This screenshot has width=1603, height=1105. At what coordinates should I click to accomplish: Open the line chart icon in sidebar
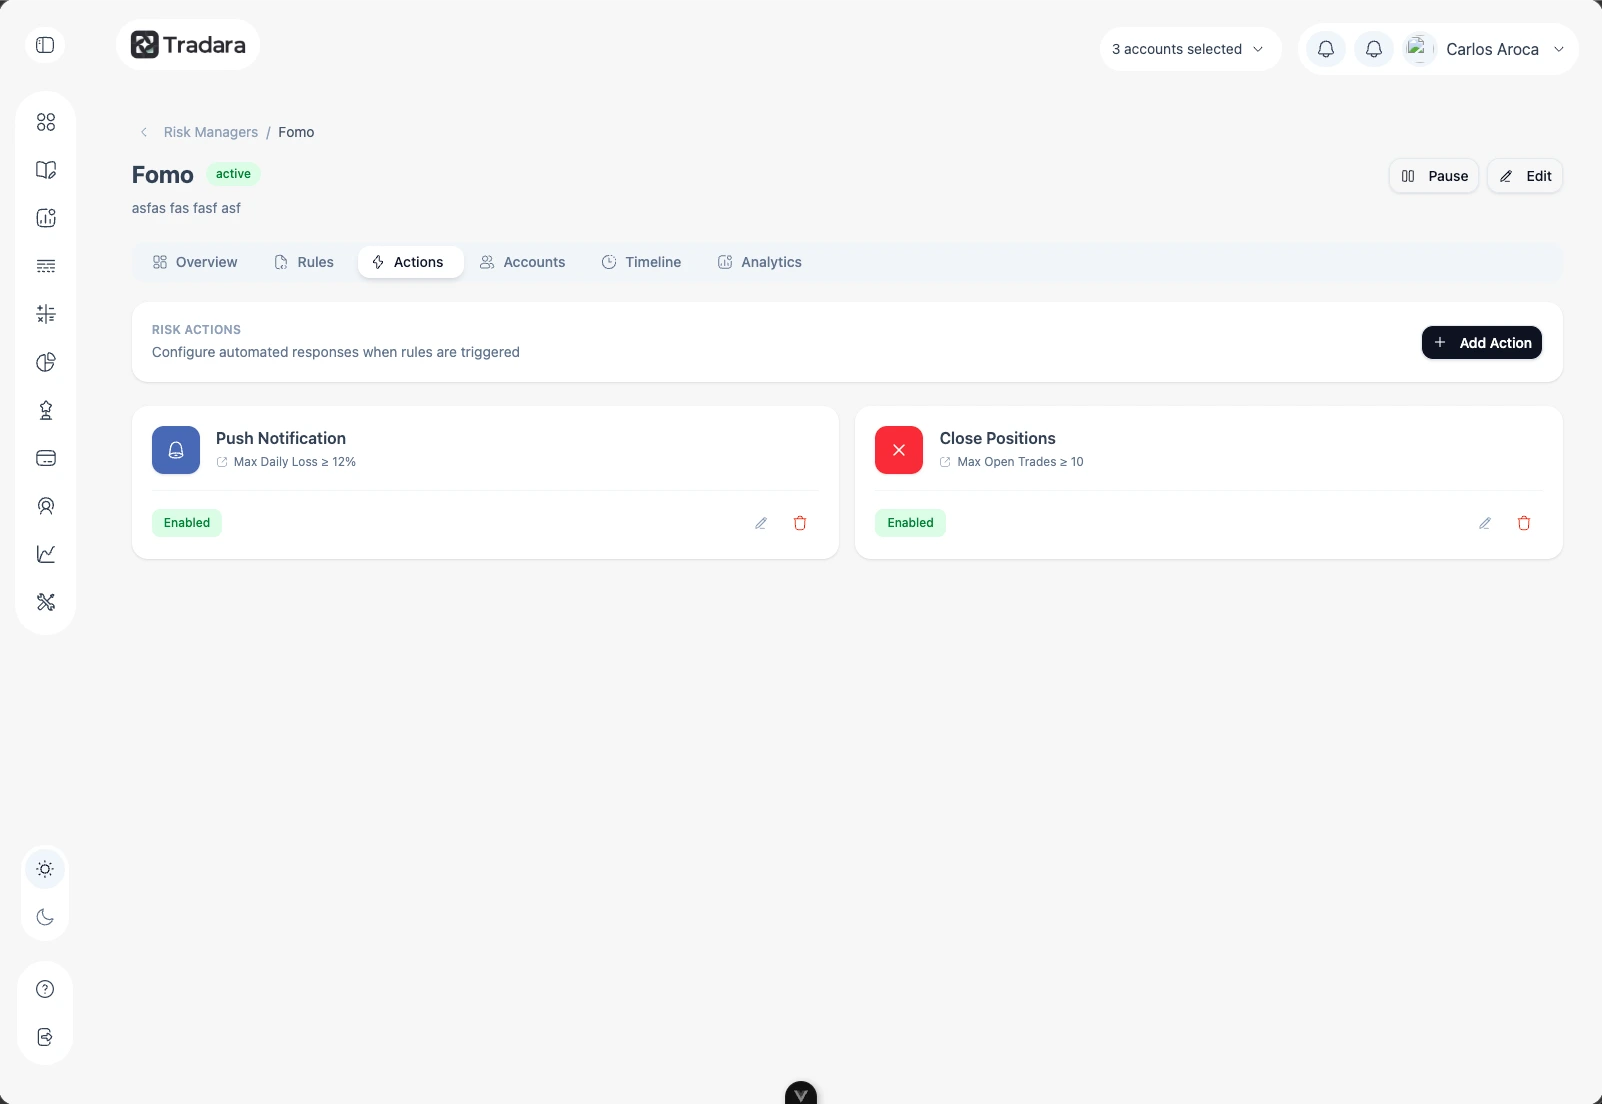(46, 554)
